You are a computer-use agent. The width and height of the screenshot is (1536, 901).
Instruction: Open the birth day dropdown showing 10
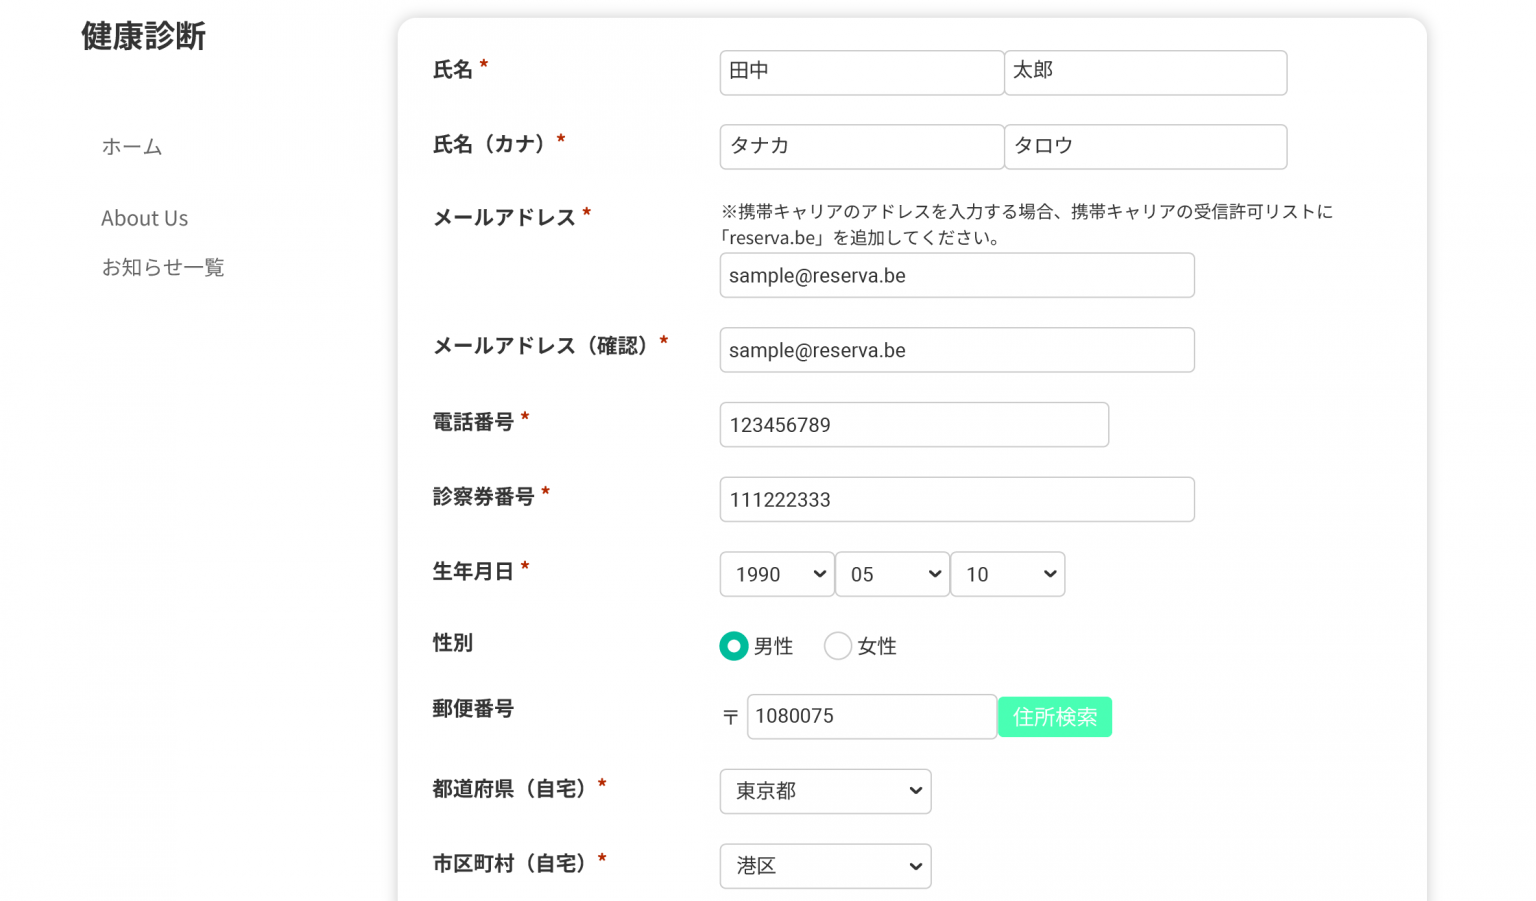pos(1007,574)
